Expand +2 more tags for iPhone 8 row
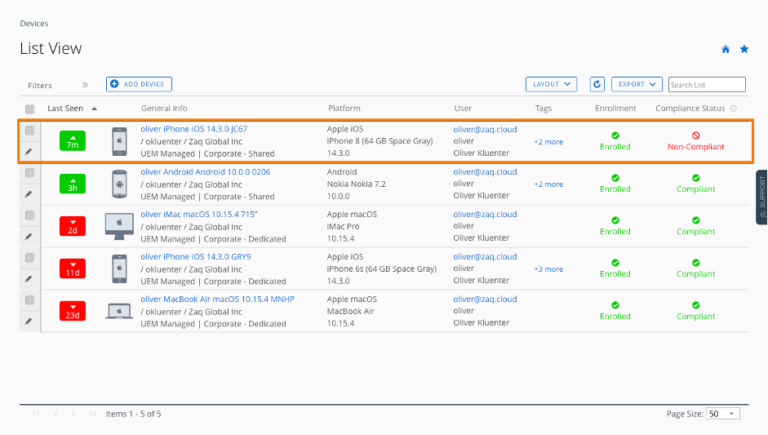 coord(549,142)
